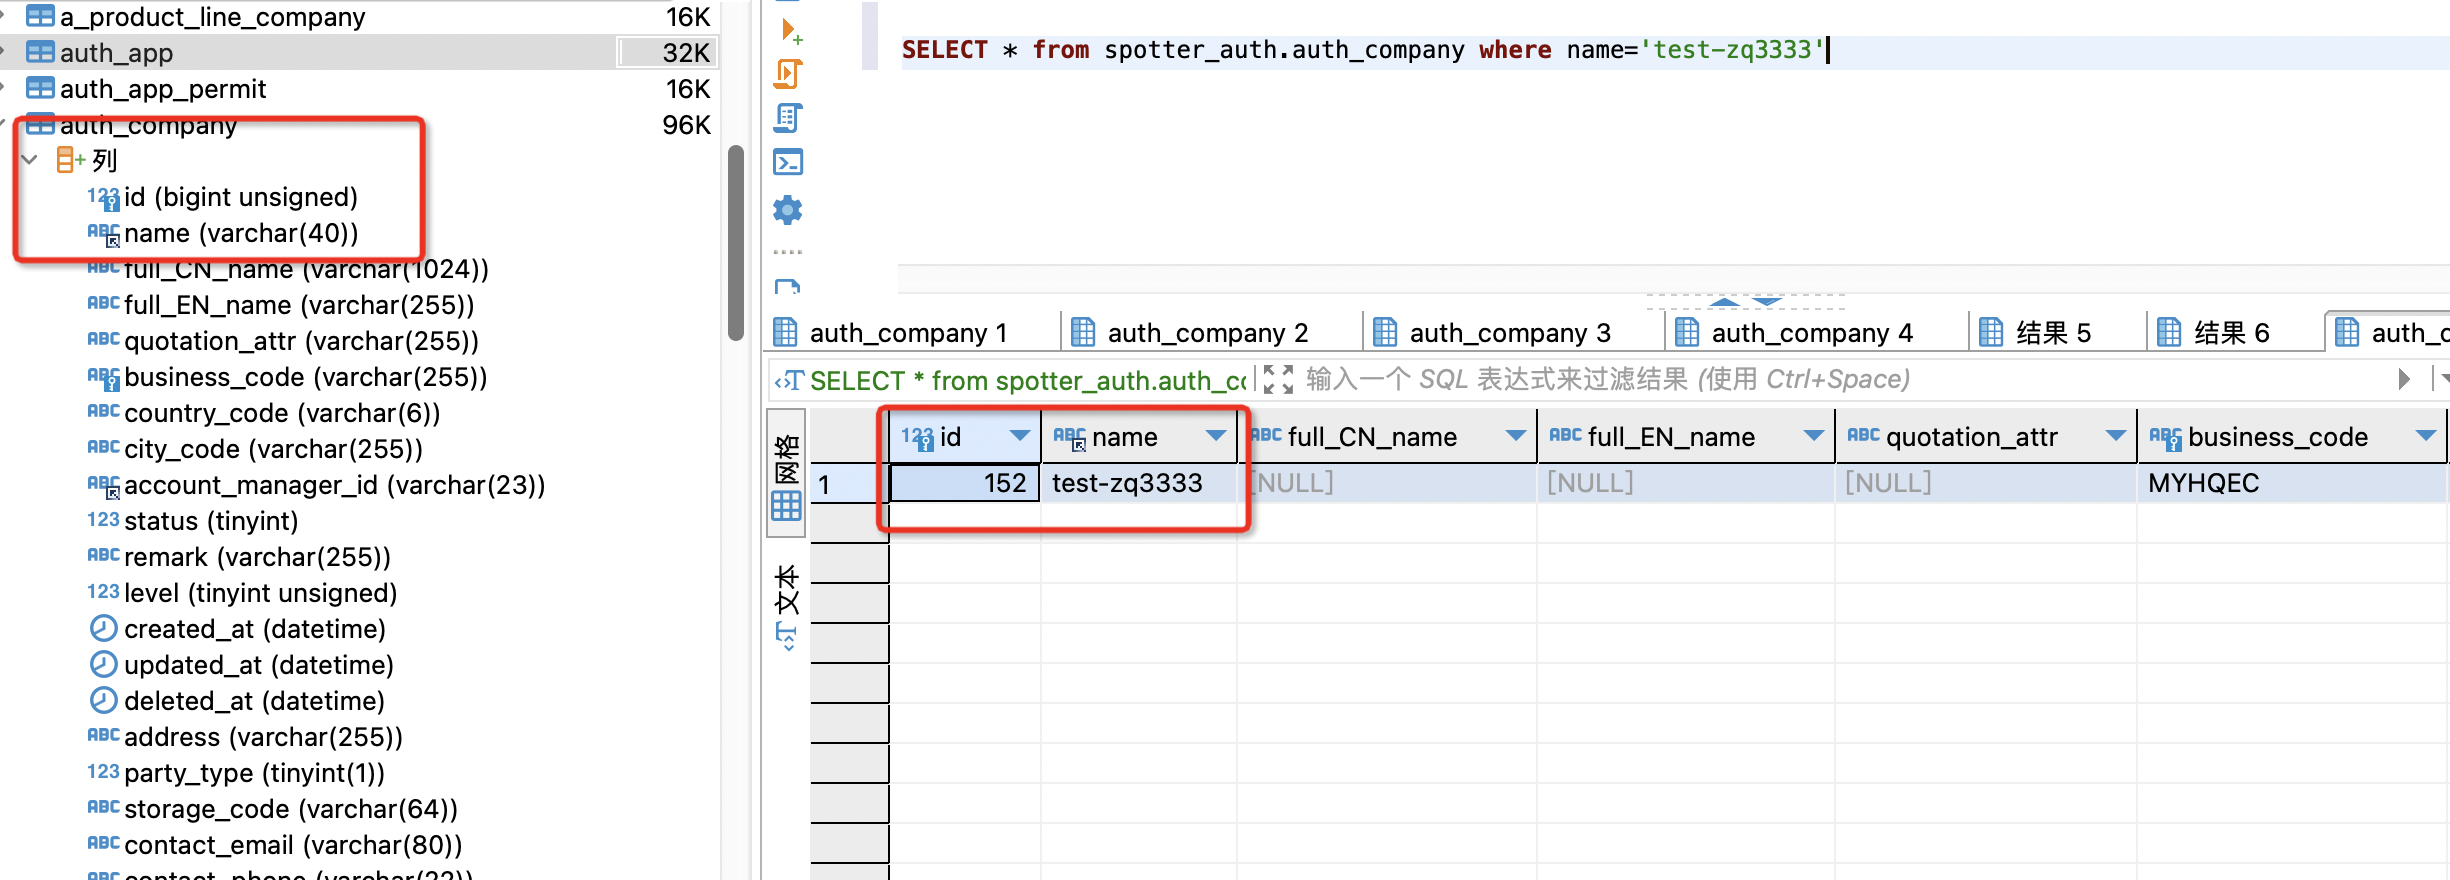
Task: Click row number 1 header
Action: point(849,484)
